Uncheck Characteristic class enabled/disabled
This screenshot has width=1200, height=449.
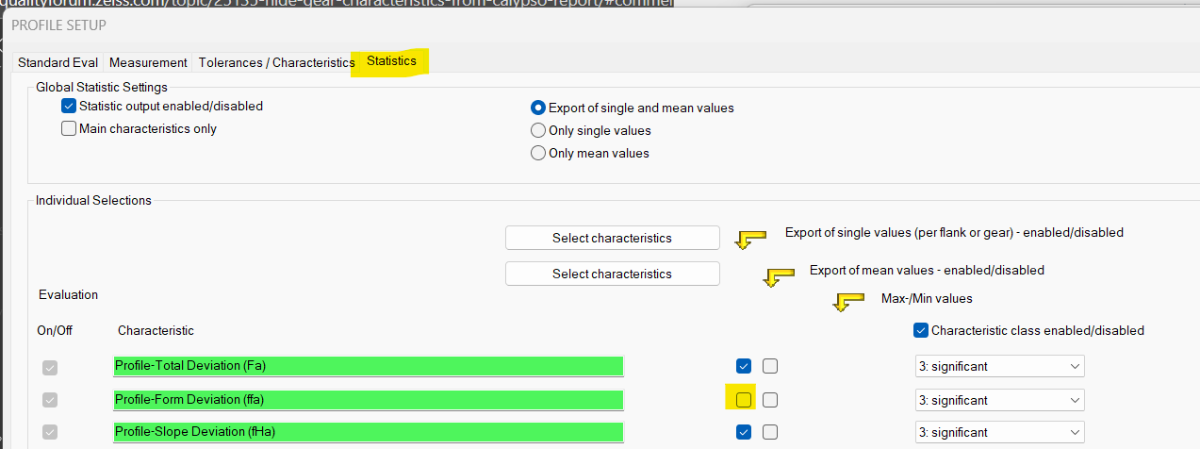pos(920,330)
